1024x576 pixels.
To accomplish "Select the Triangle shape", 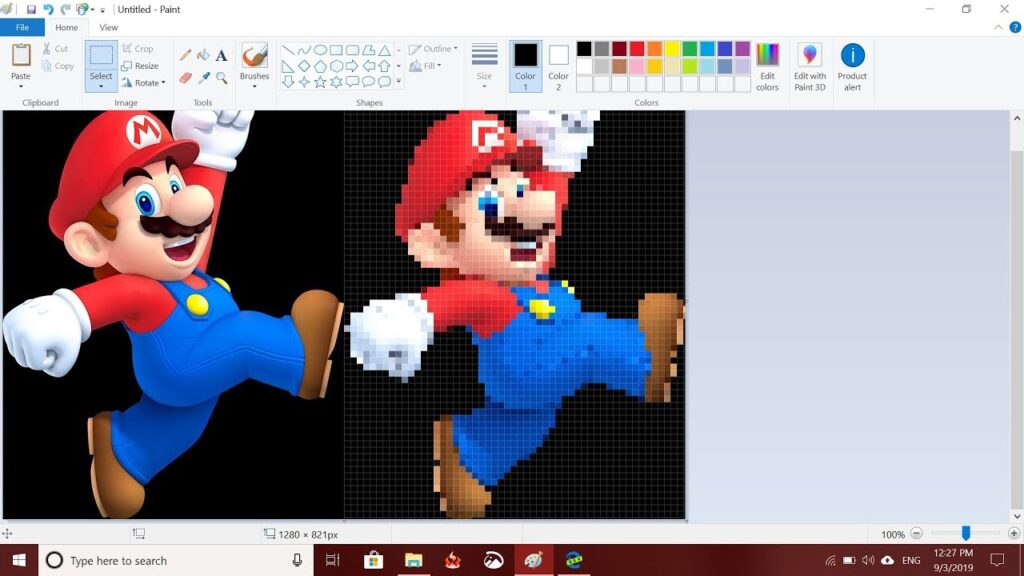I will 385,50.
